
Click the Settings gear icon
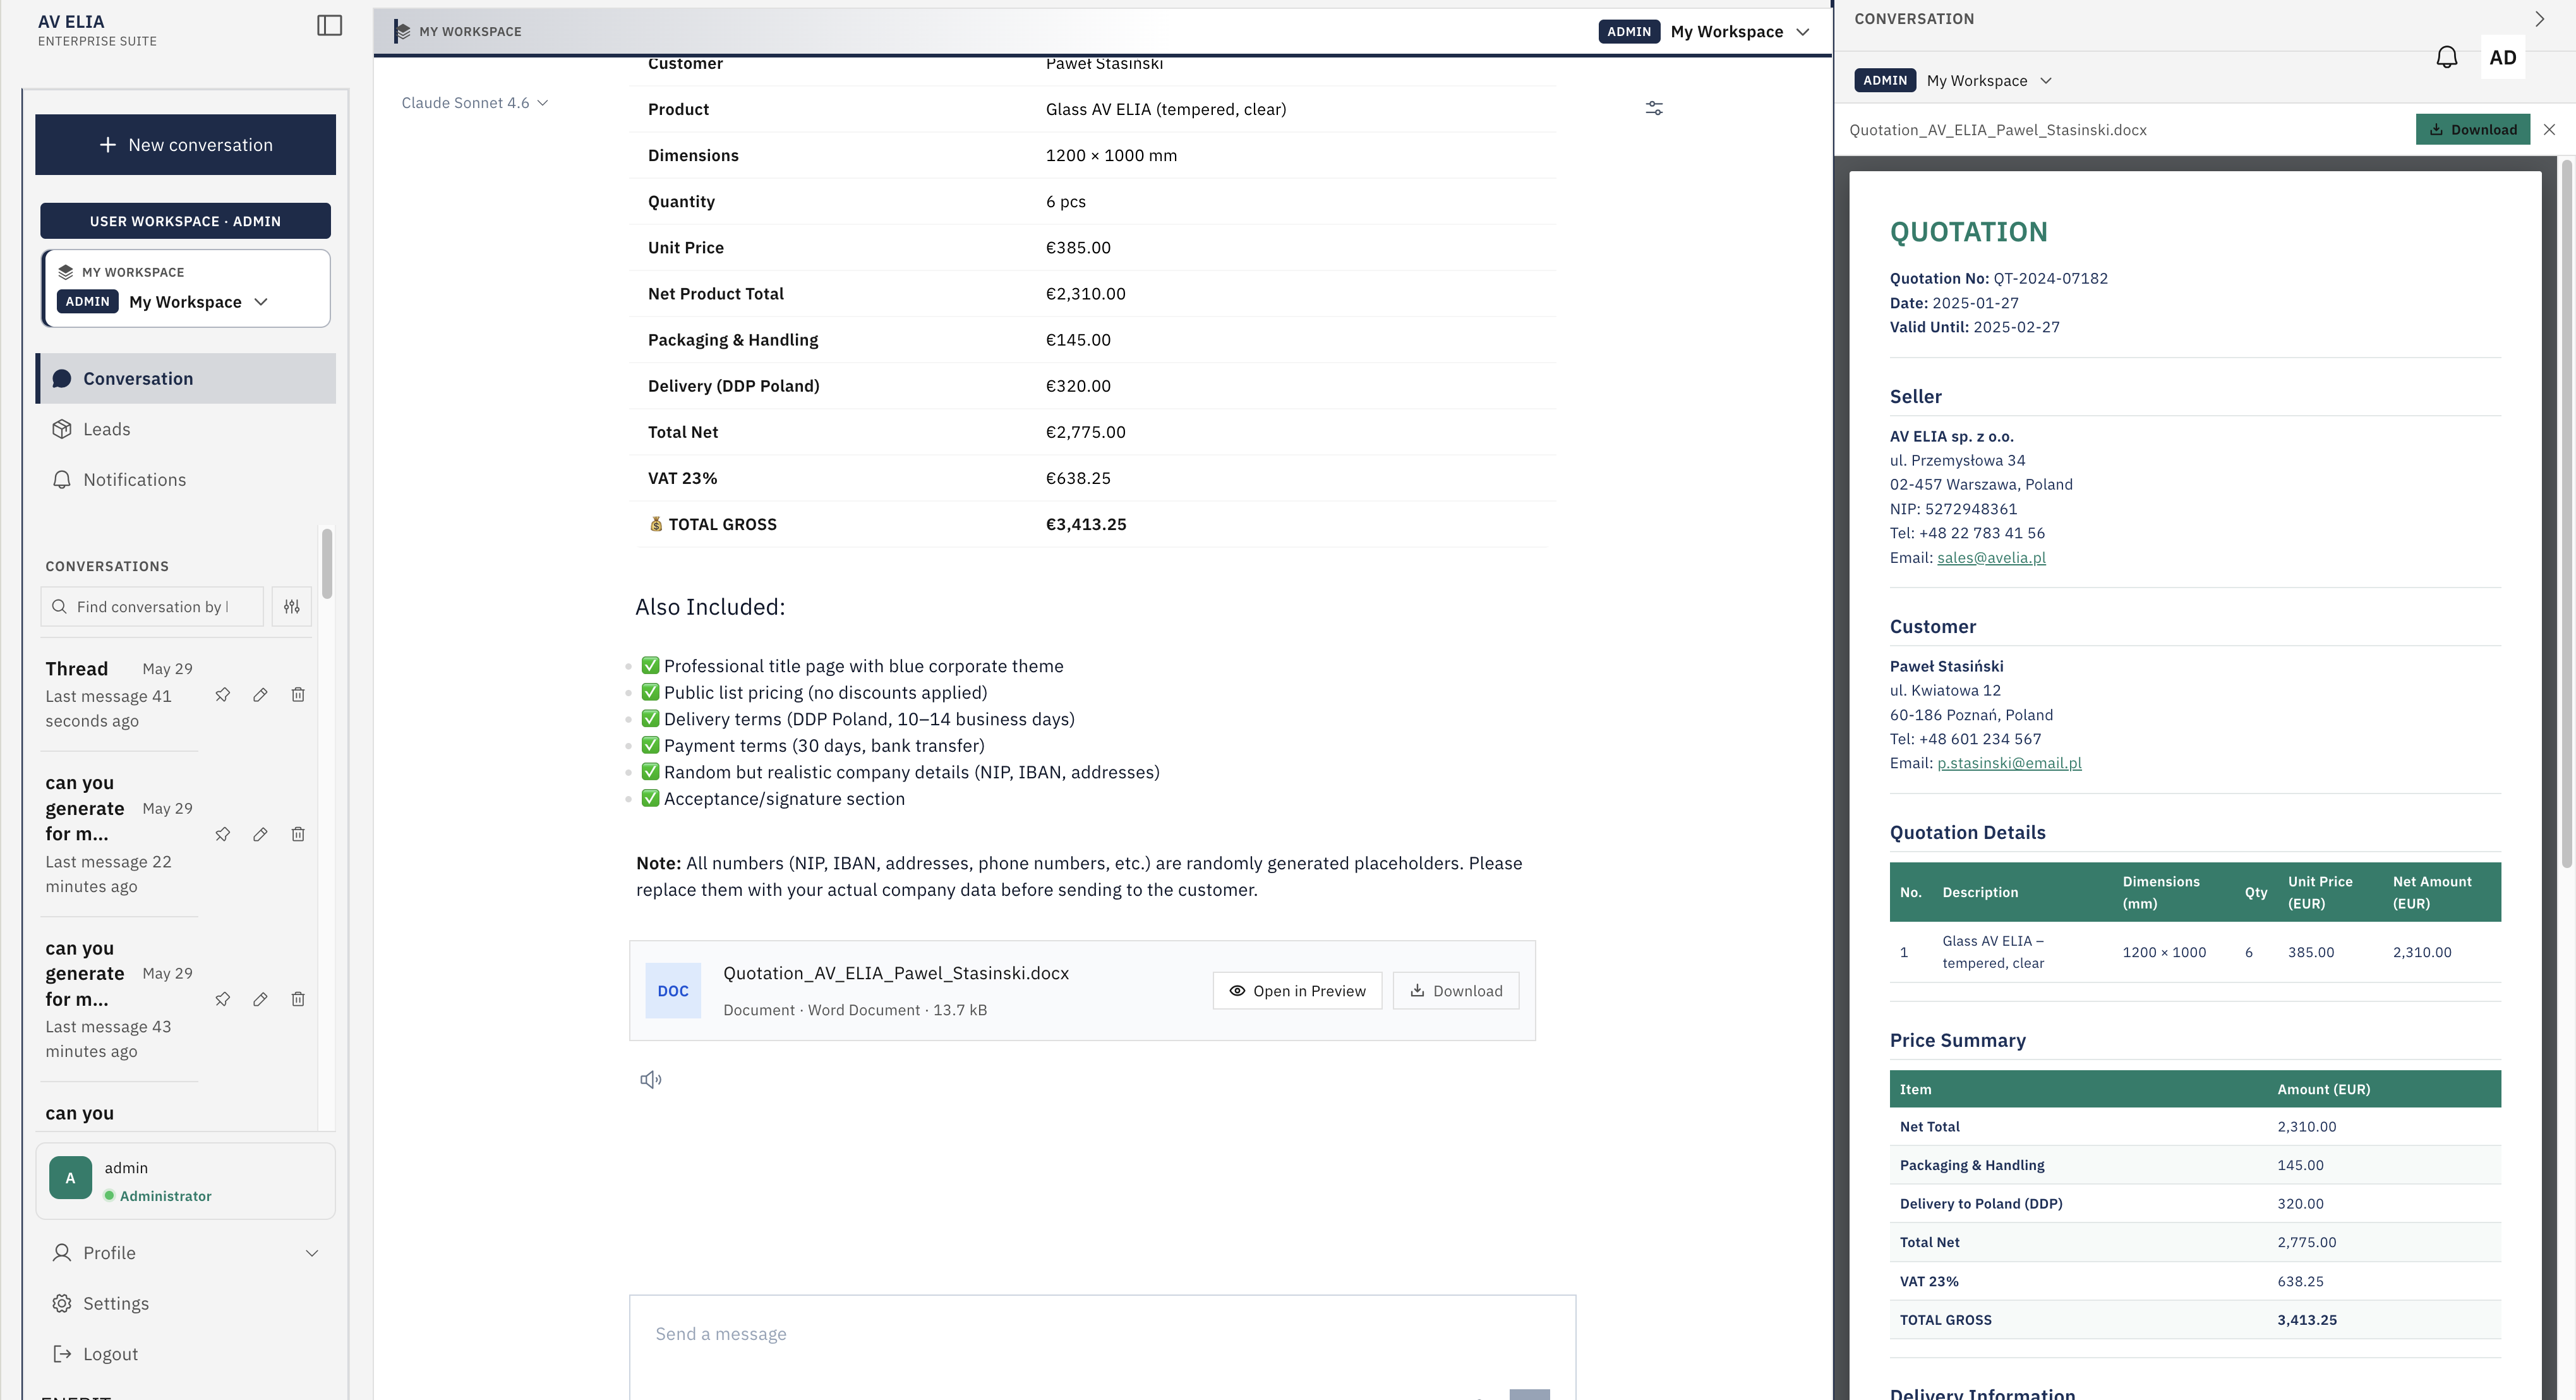click(x=62, y=1304)
